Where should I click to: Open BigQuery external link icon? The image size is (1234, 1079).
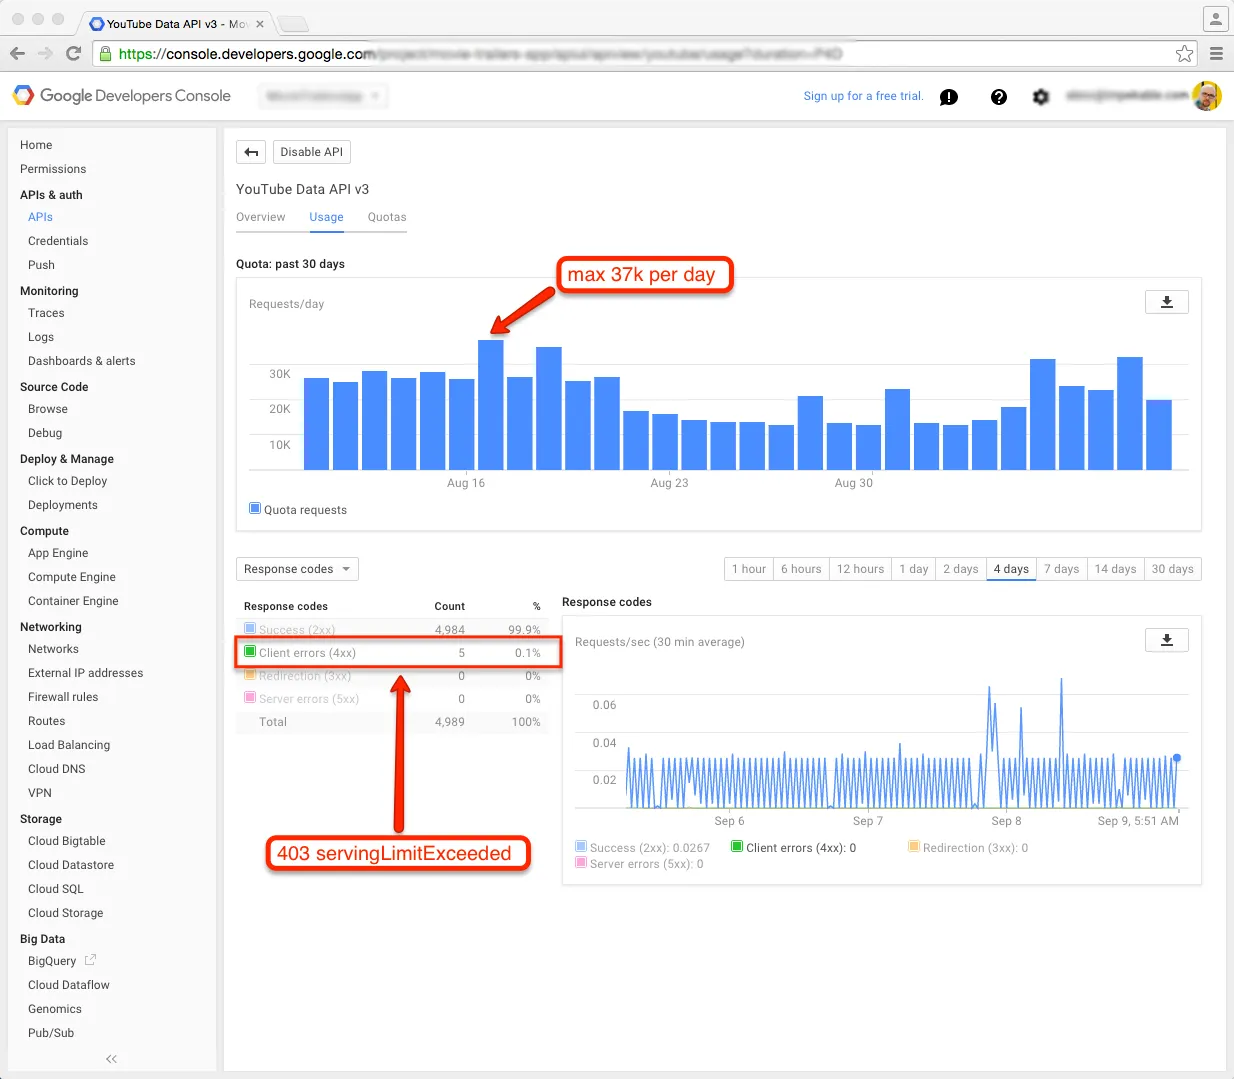[x=90, y=960]
